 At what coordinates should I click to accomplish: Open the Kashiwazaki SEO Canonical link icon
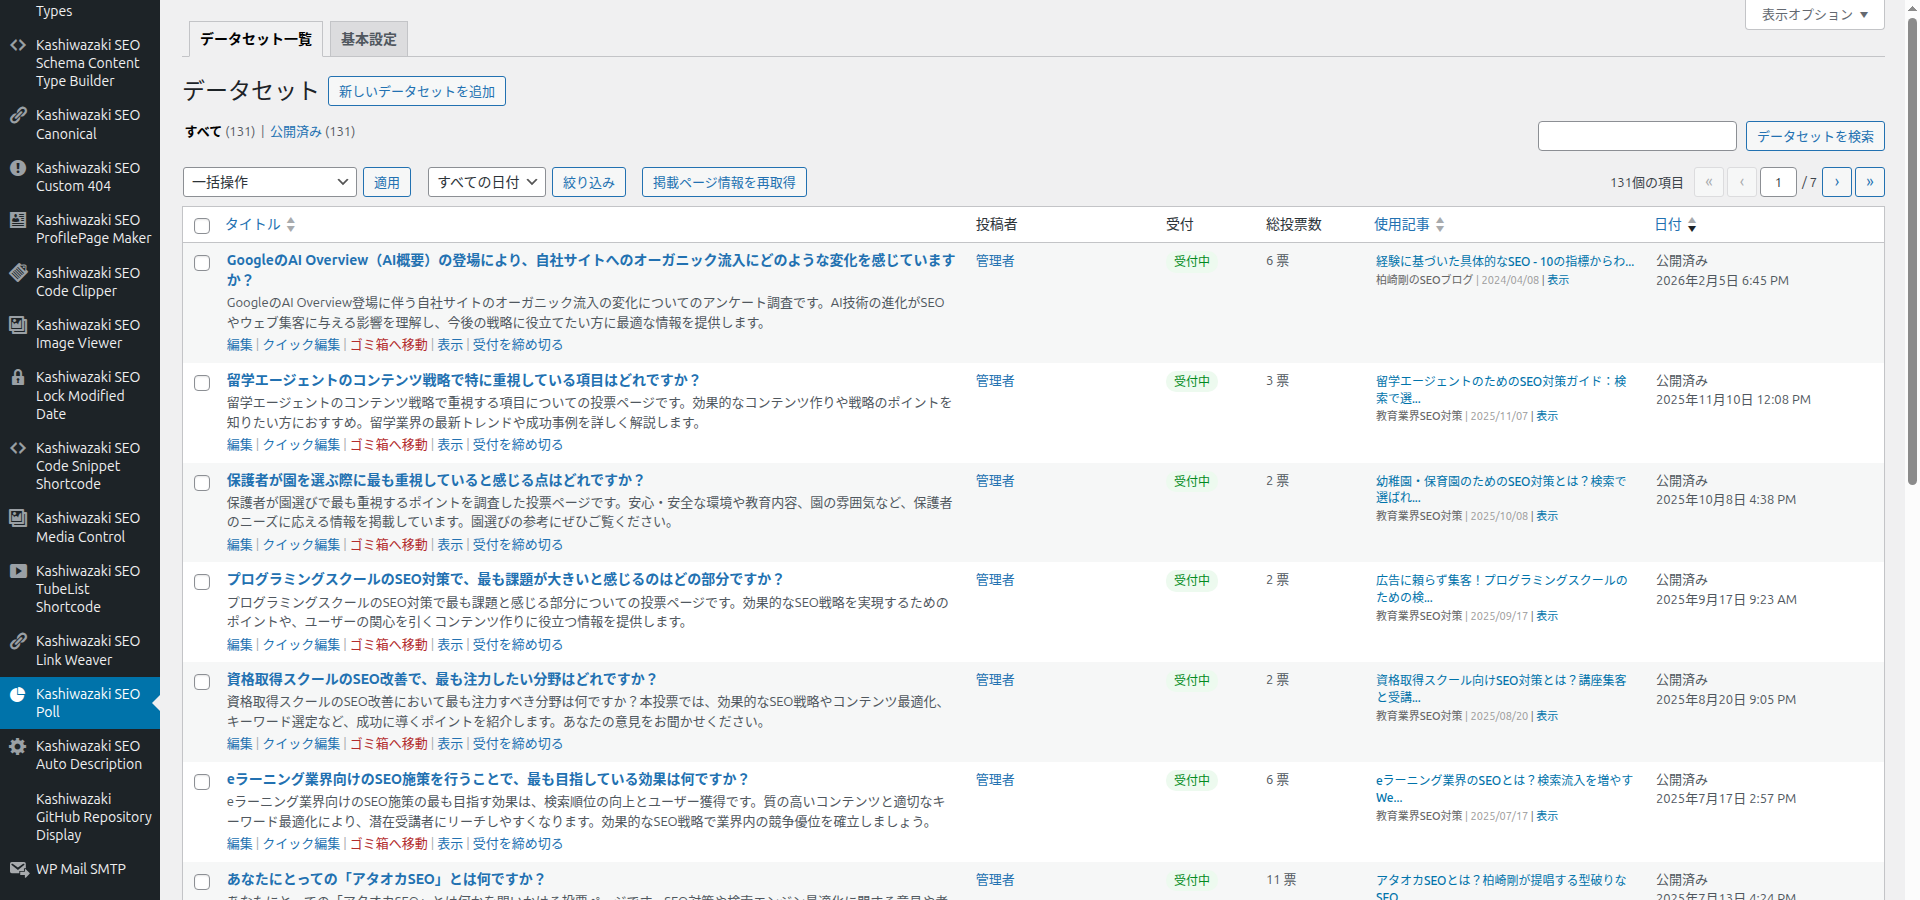click(18, 115)
